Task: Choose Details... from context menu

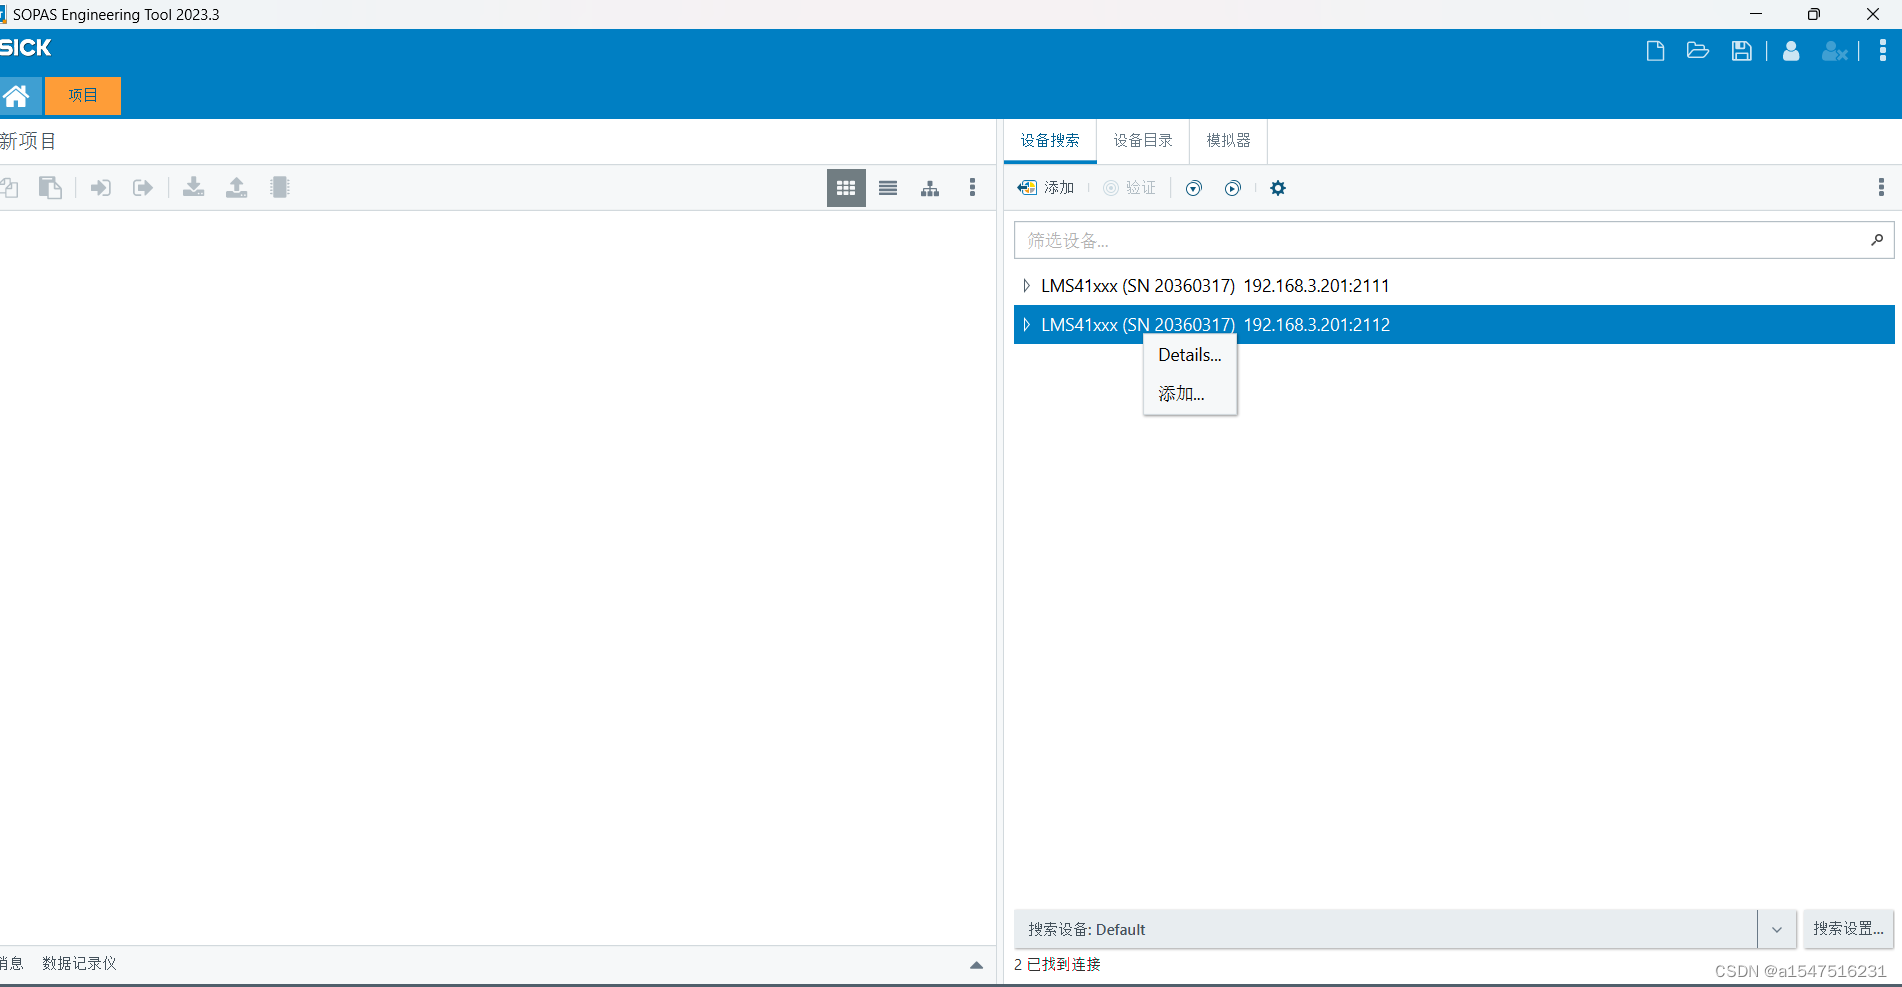Action: tap(1190, 355)
